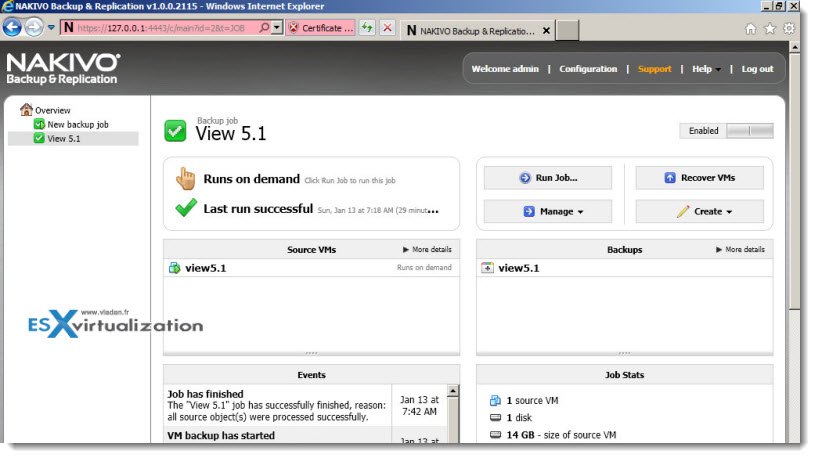Image resolution: width=815 pixels, height=458 pixels.
Task: Click the 1 disk stat icon
Action: pyautogui.click(x=495, y=417)
